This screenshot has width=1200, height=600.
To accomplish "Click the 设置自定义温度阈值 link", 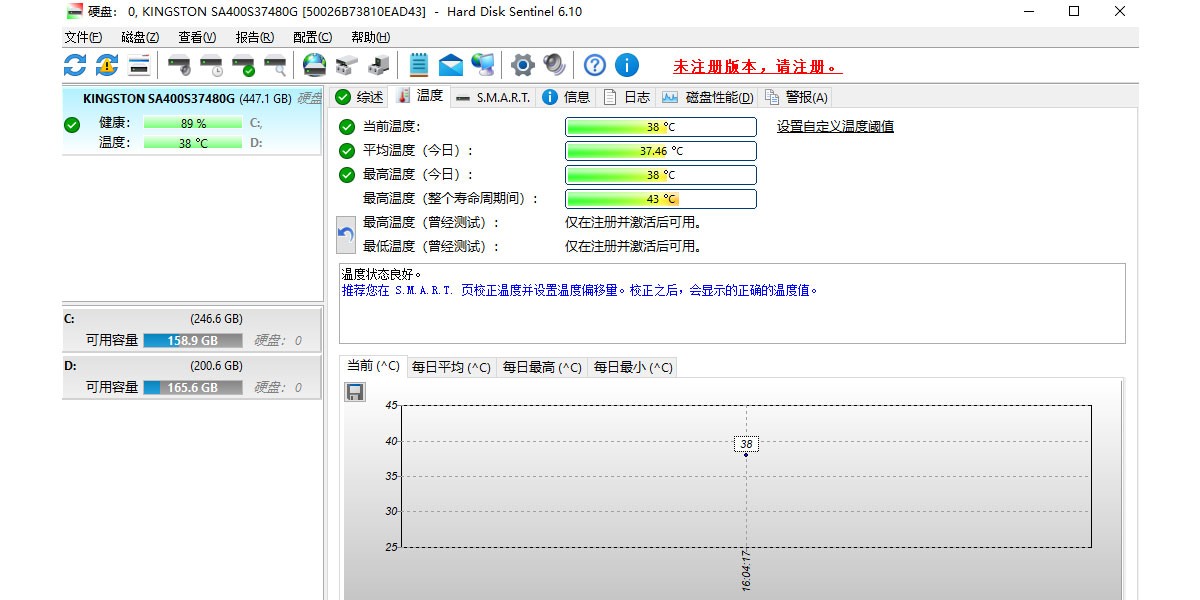I will [835, 126].
